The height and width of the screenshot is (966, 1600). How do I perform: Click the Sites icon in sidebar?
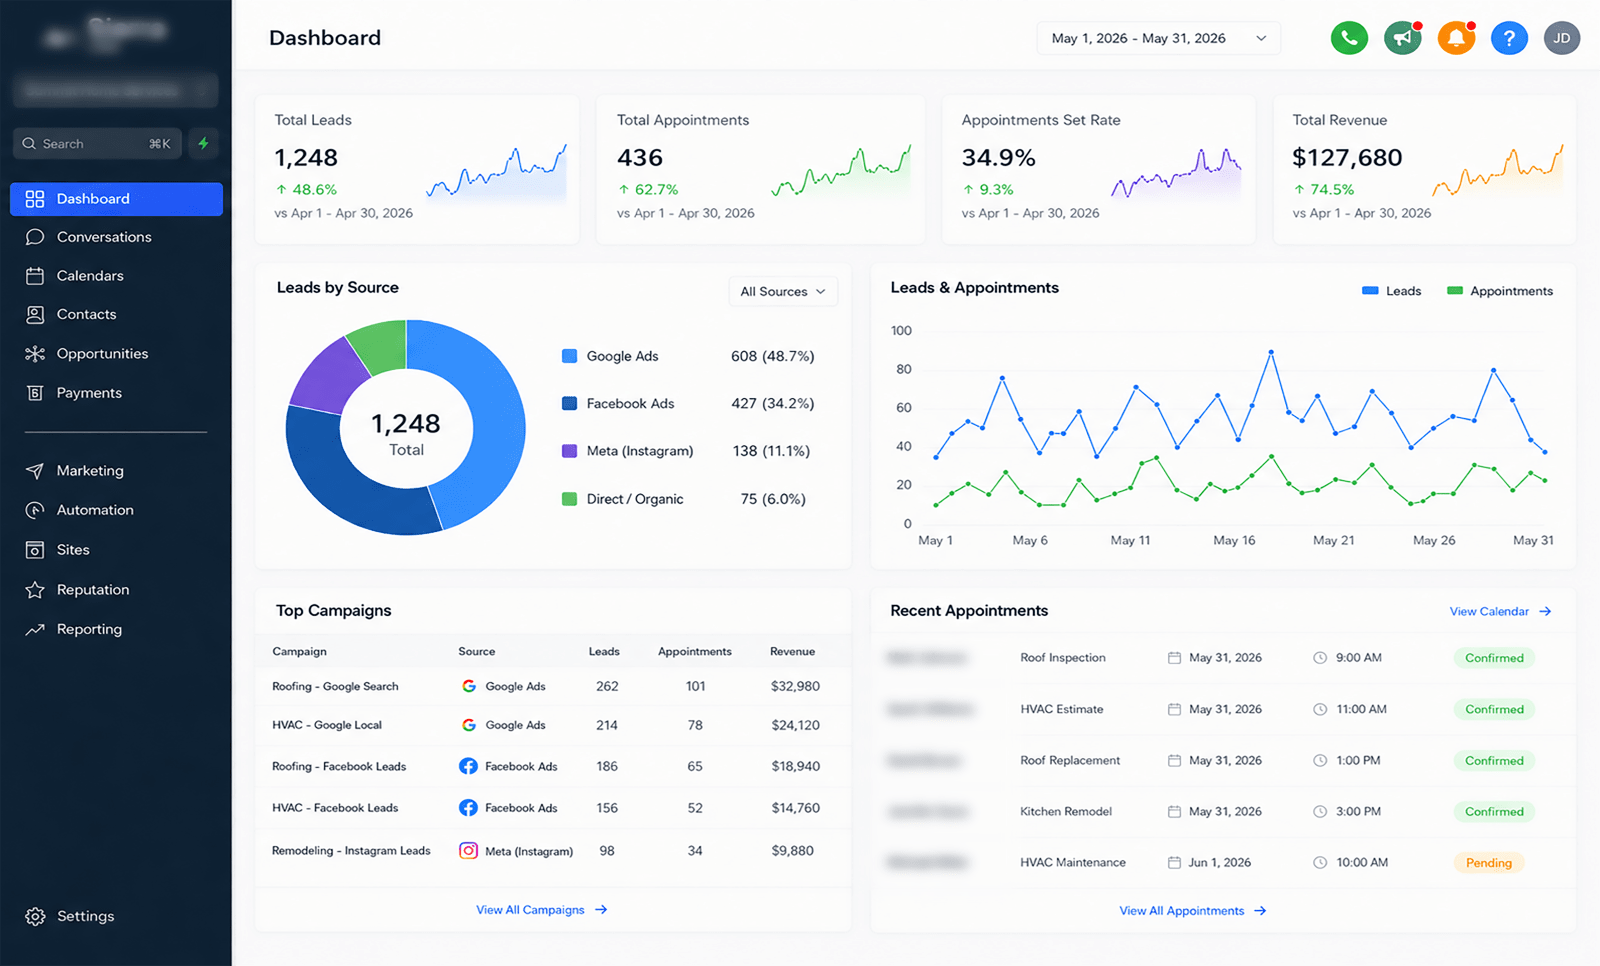(35, 550)
